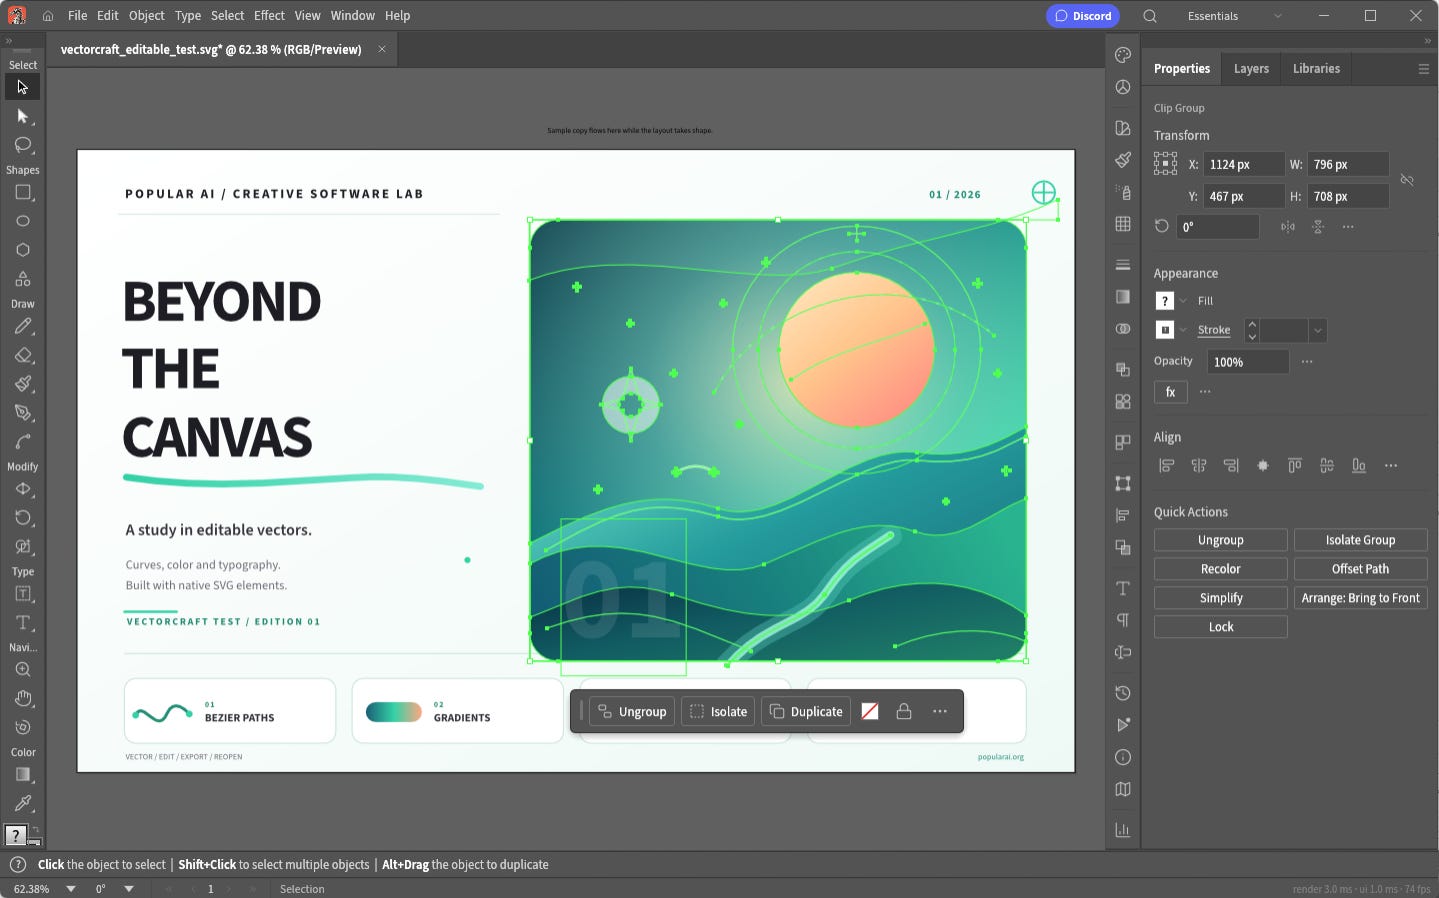This screenshot has width=1439, height=898.
Task: Open the rotation angle dropdown in status bar
Action: coord(129,889)
